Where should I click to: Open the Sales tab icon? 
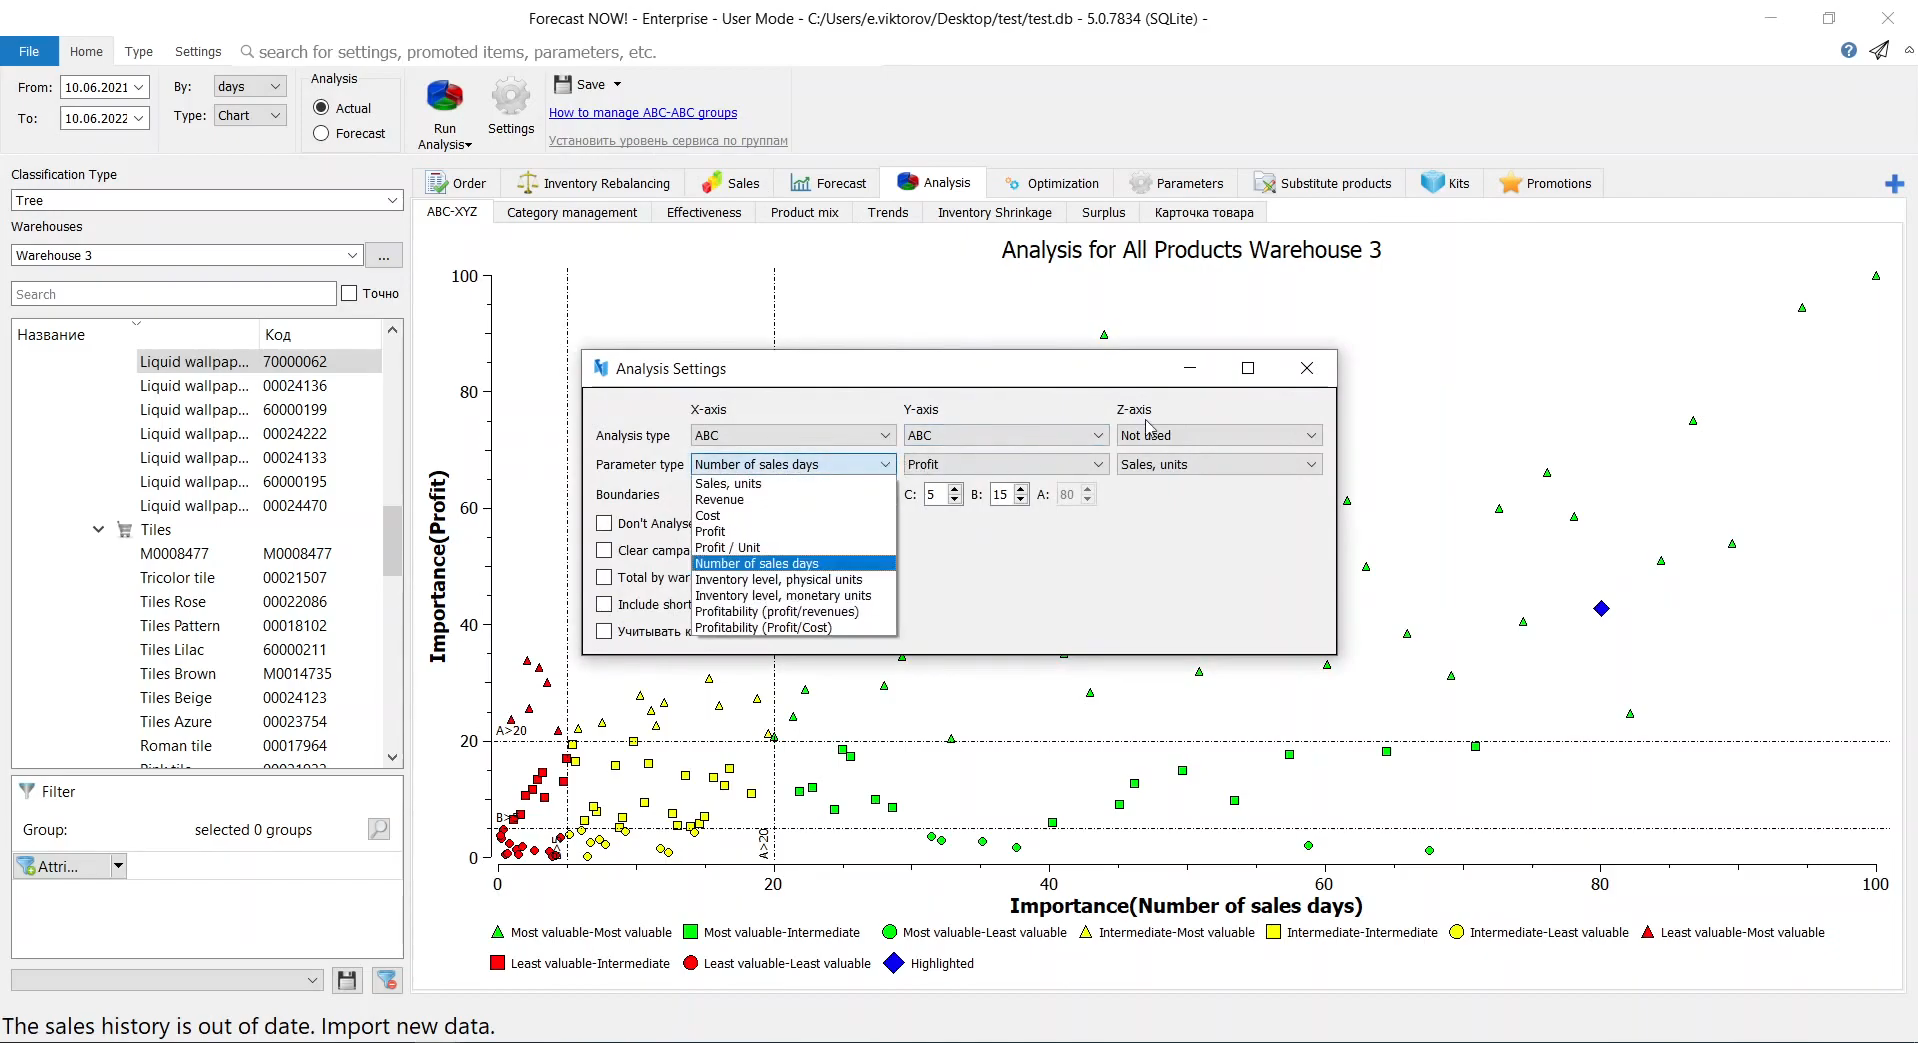click(x=711, y=183)
